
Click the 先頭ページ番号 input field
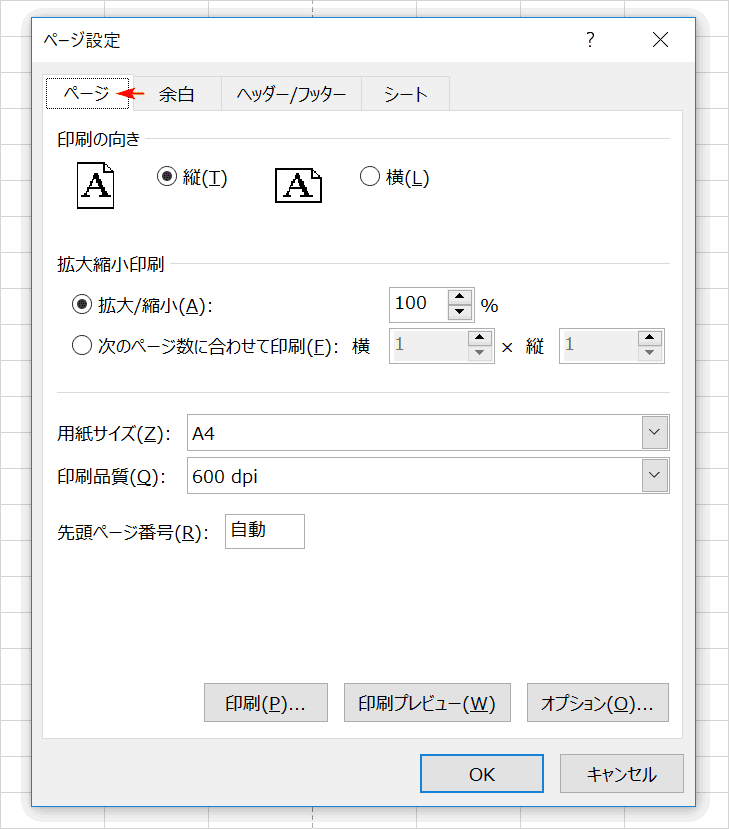point(265,531)
